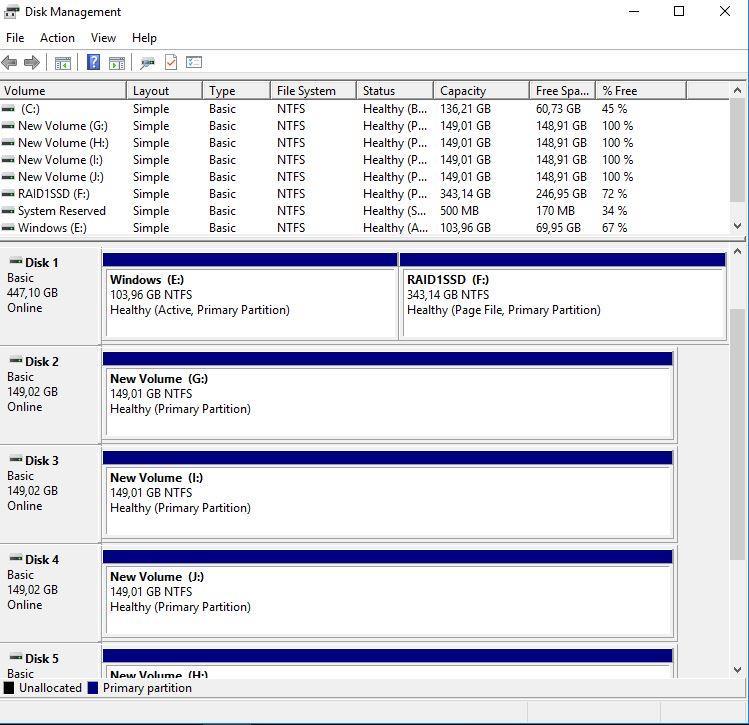Select the New Volume (I:) list row
Viewport: 749px width, 725px height.
(x=364, y=160)
